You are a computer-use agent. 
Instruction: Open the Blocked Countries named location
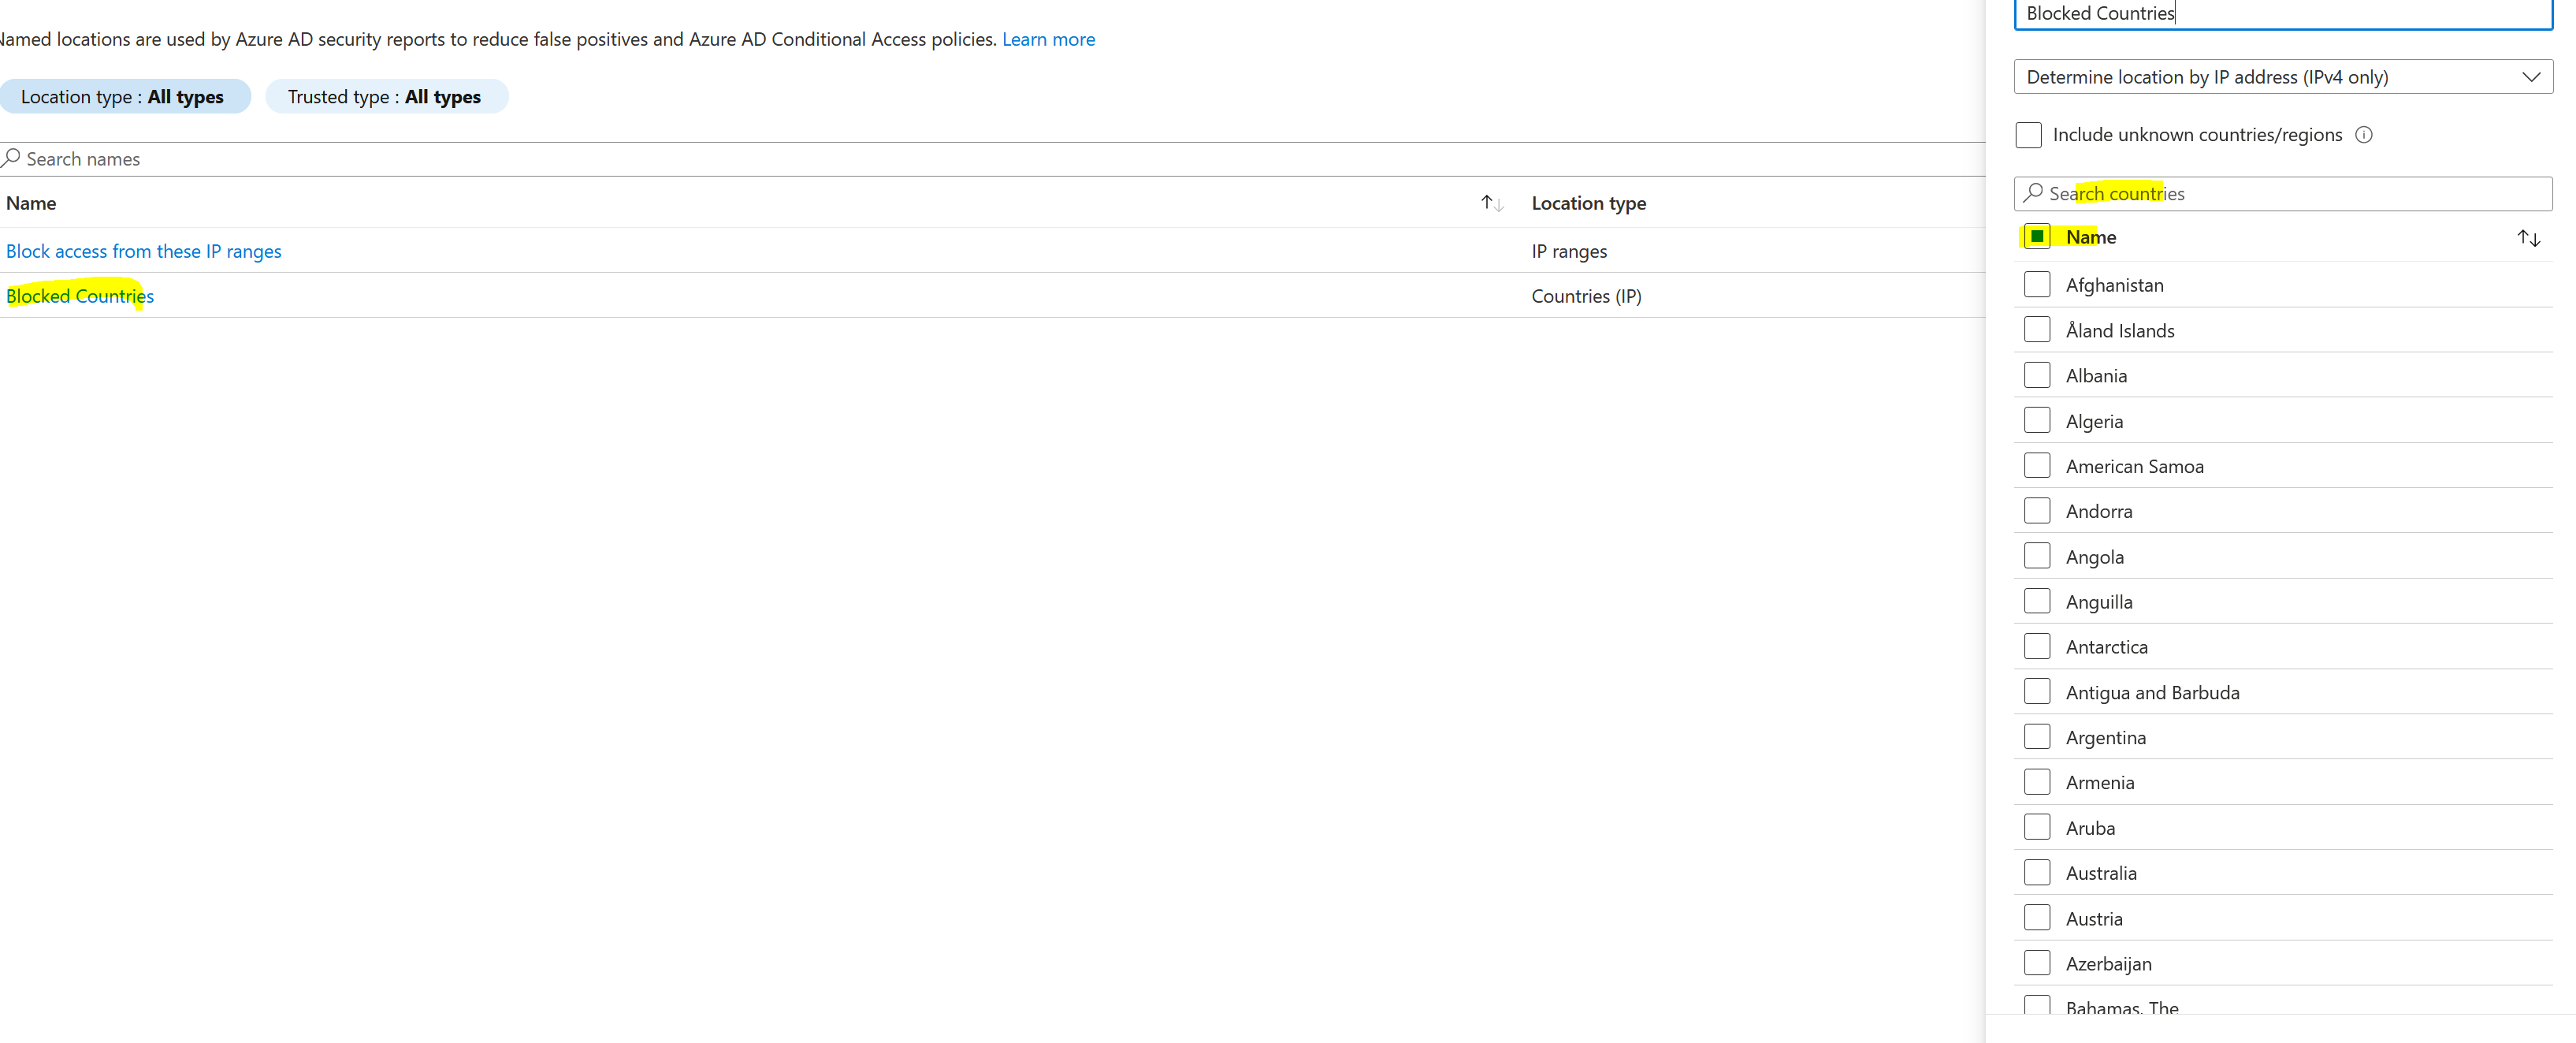pyautogui.click(x=80, y=296)
